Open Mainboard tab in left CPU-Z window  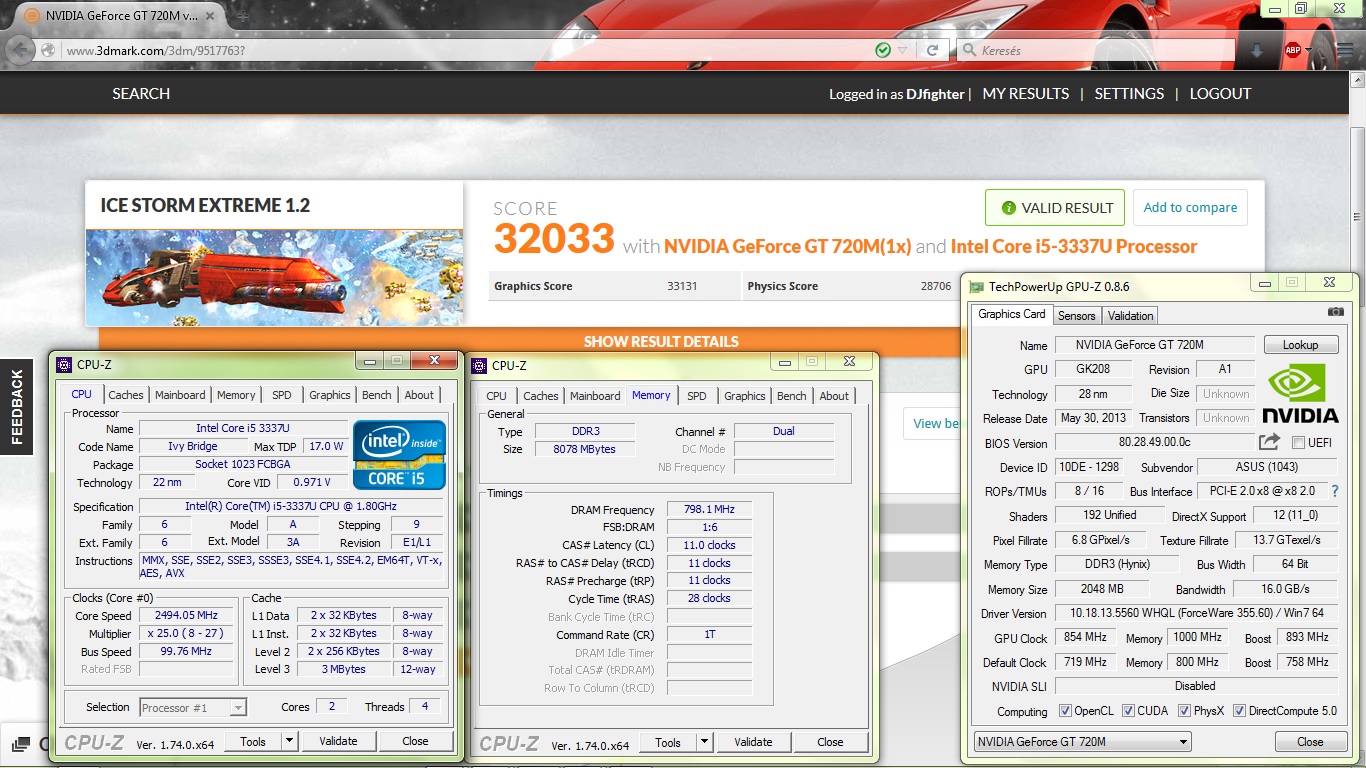pos(180,395)
